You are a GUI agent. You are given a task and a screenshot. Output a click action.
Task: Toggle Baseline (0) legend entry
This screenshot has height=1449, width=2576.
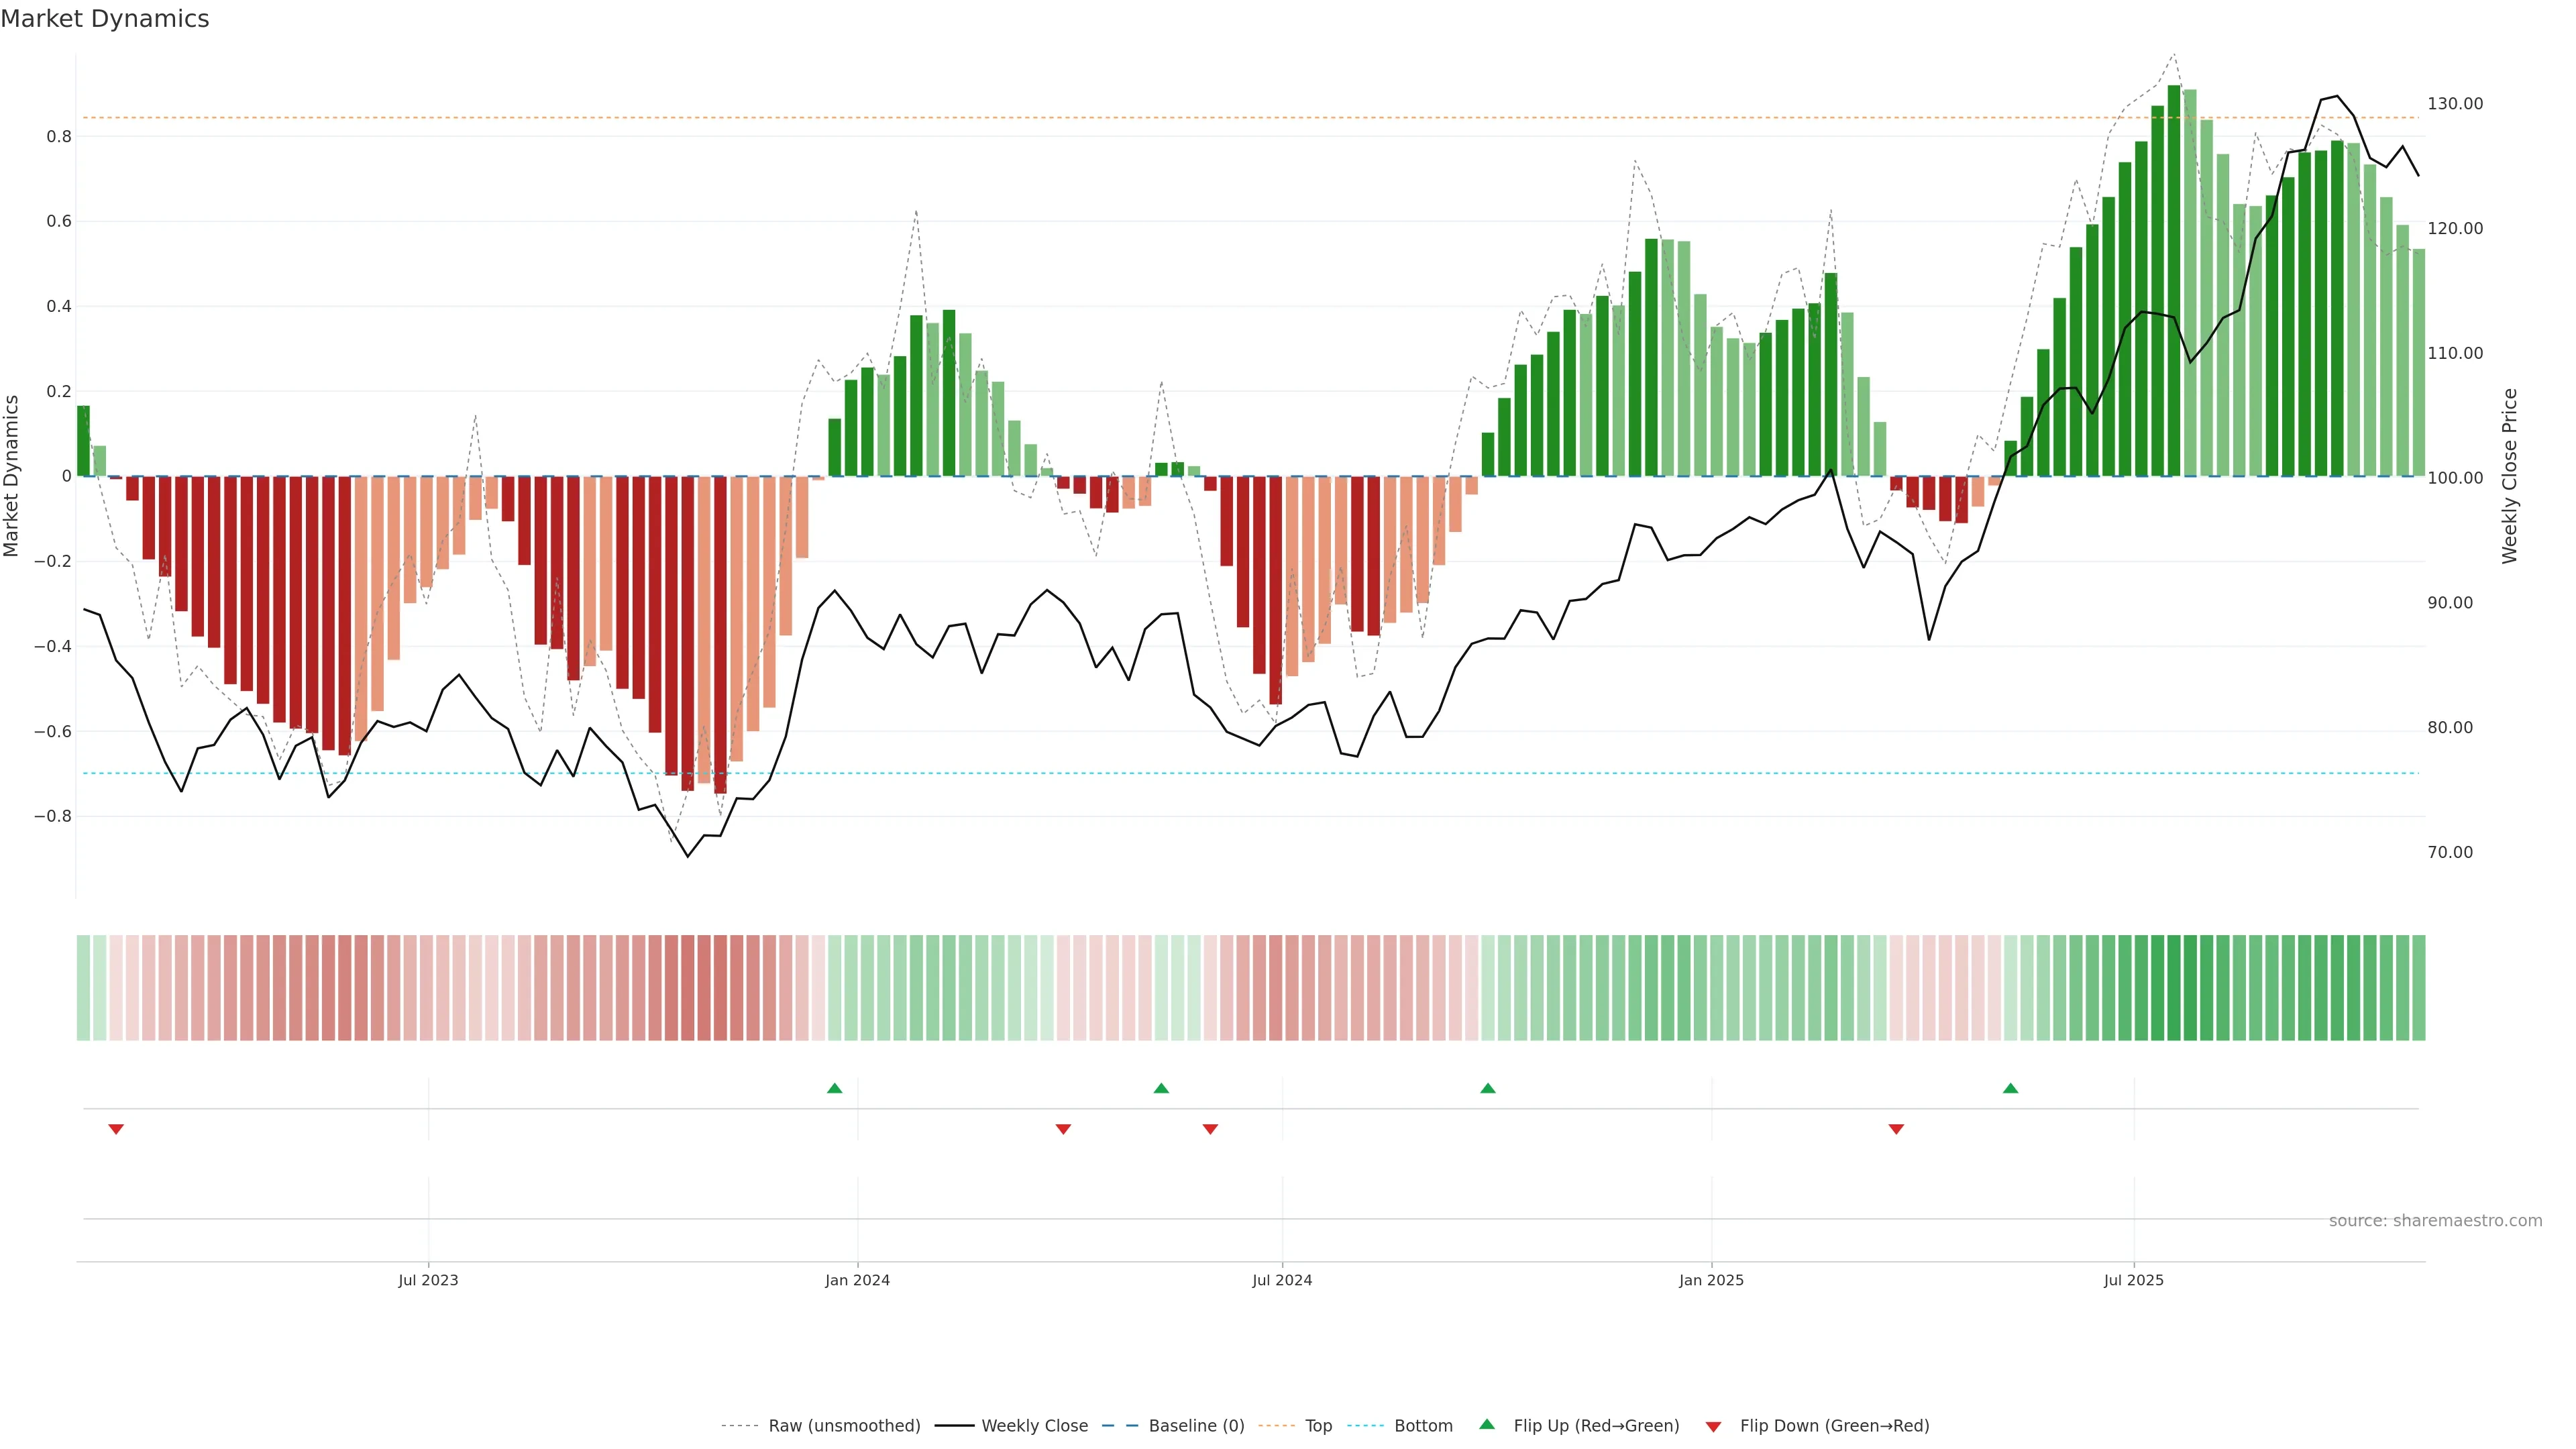pyautogui.click(x=1196, y=1426)
